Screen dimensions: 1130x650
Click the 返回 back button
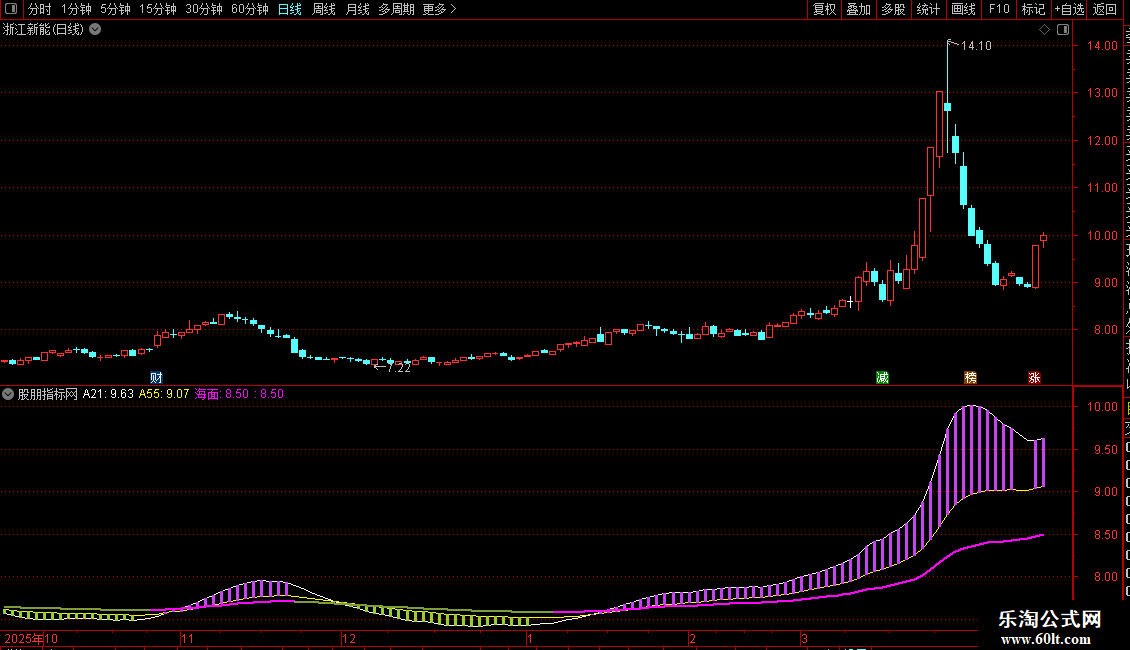pos(1105,9)
